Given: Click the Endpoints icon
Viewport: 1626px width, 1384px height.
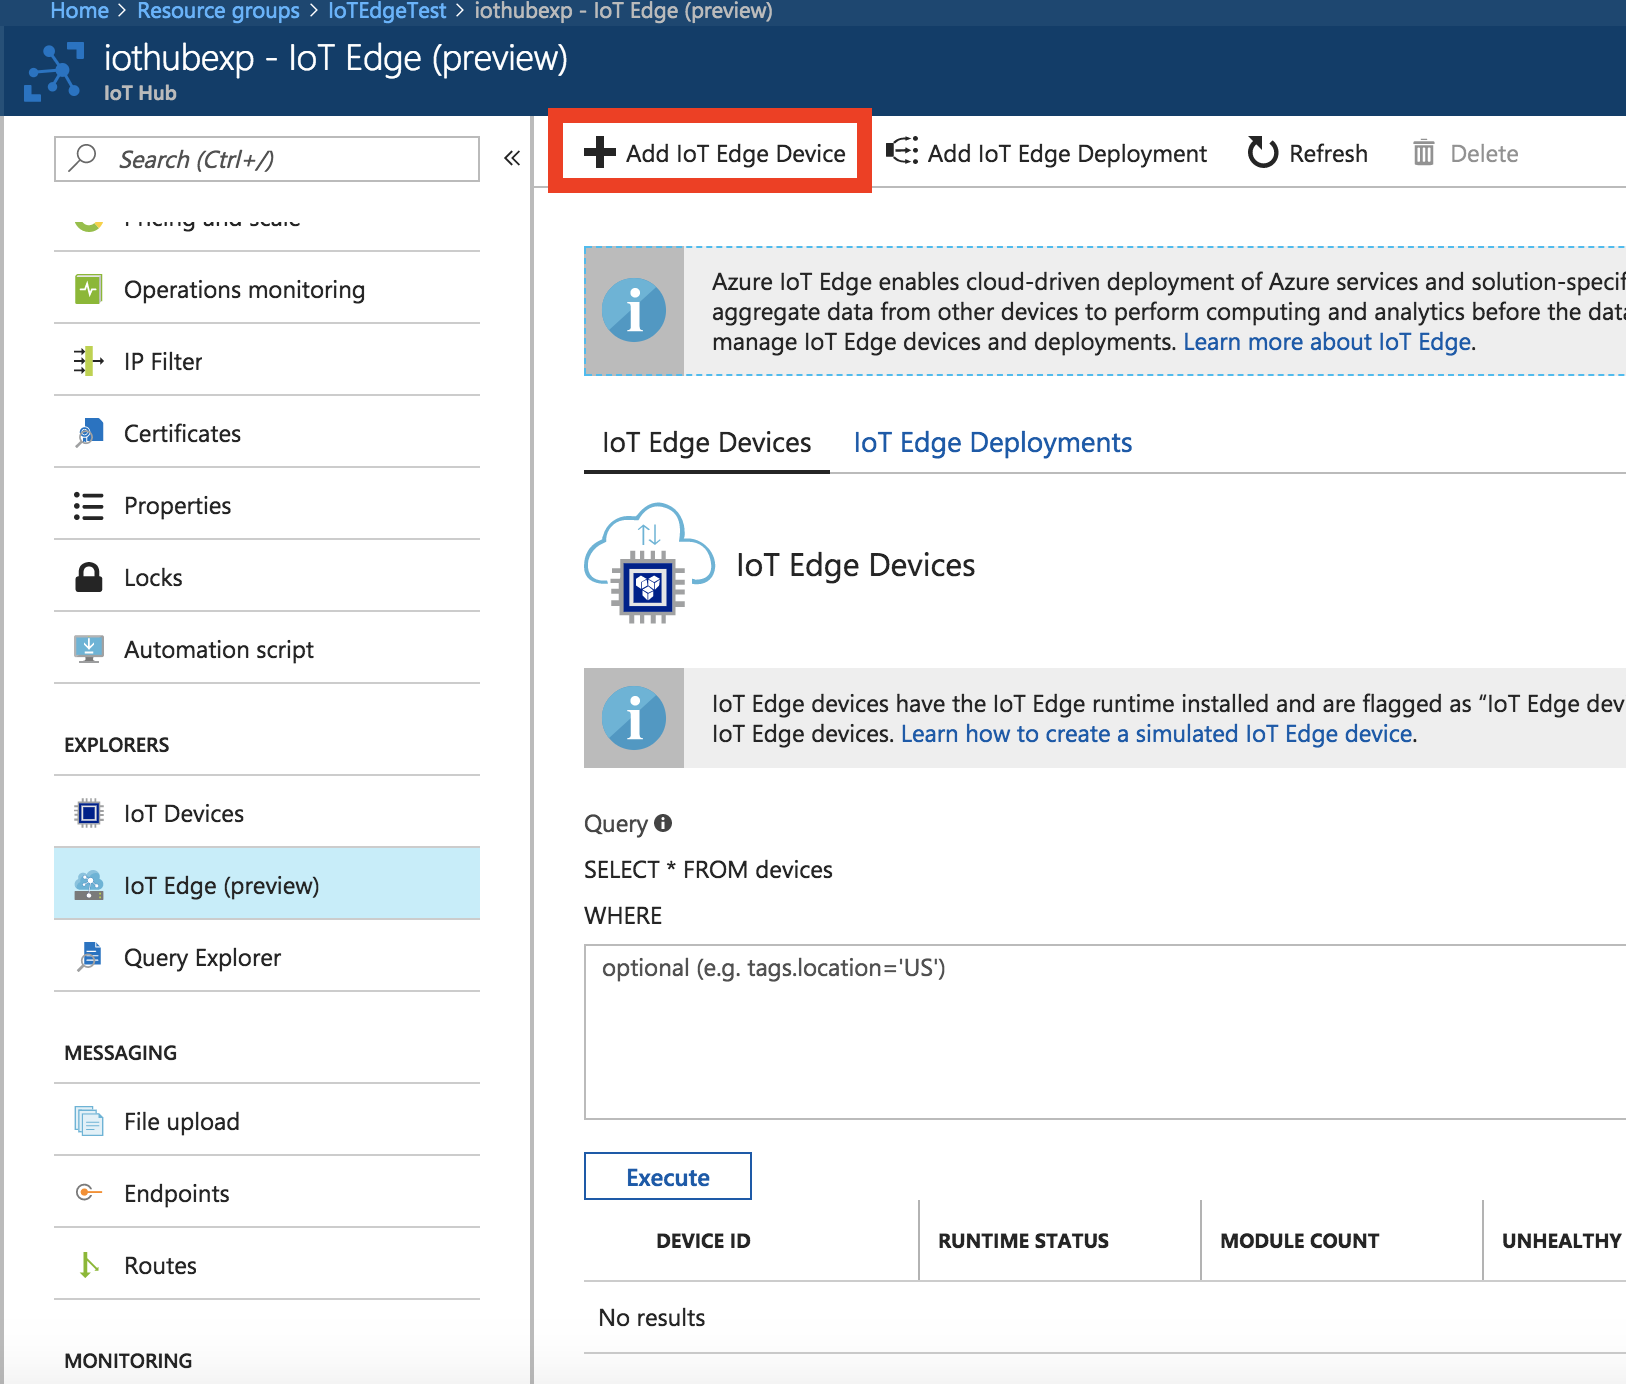Looking at the screenshot, I should click(x=89, y=1192).
